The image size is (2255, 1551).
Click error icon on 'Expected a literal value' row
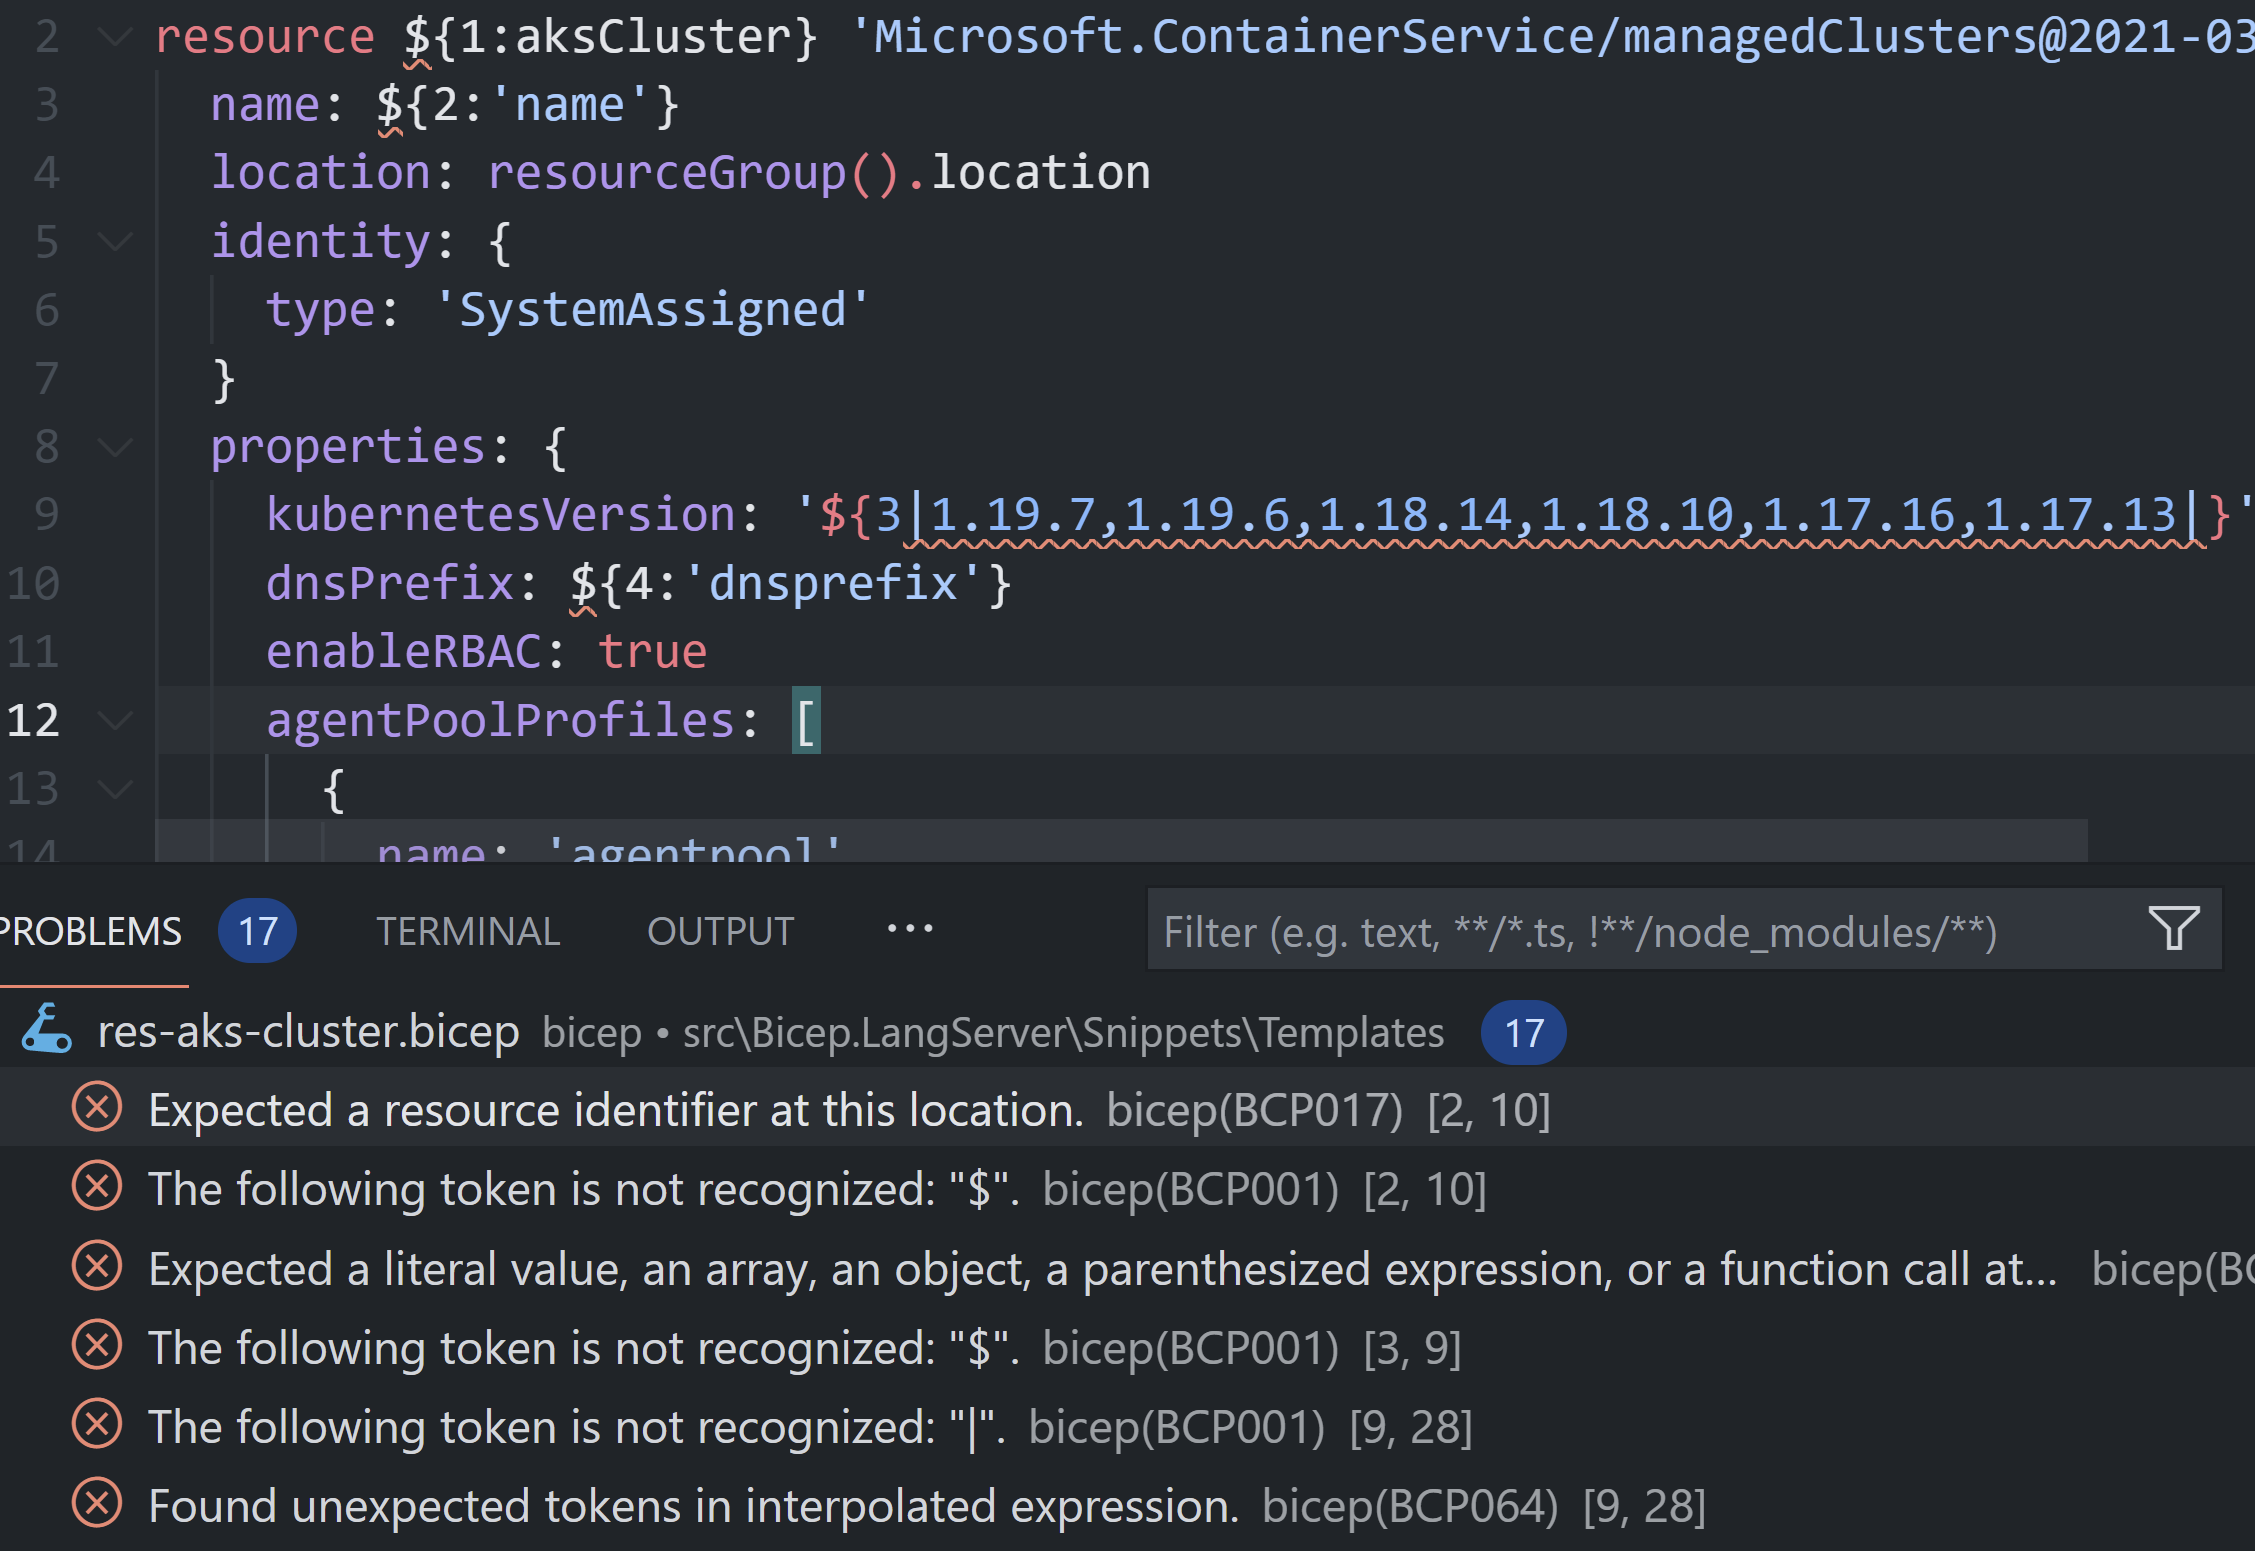coord(97,1266)
